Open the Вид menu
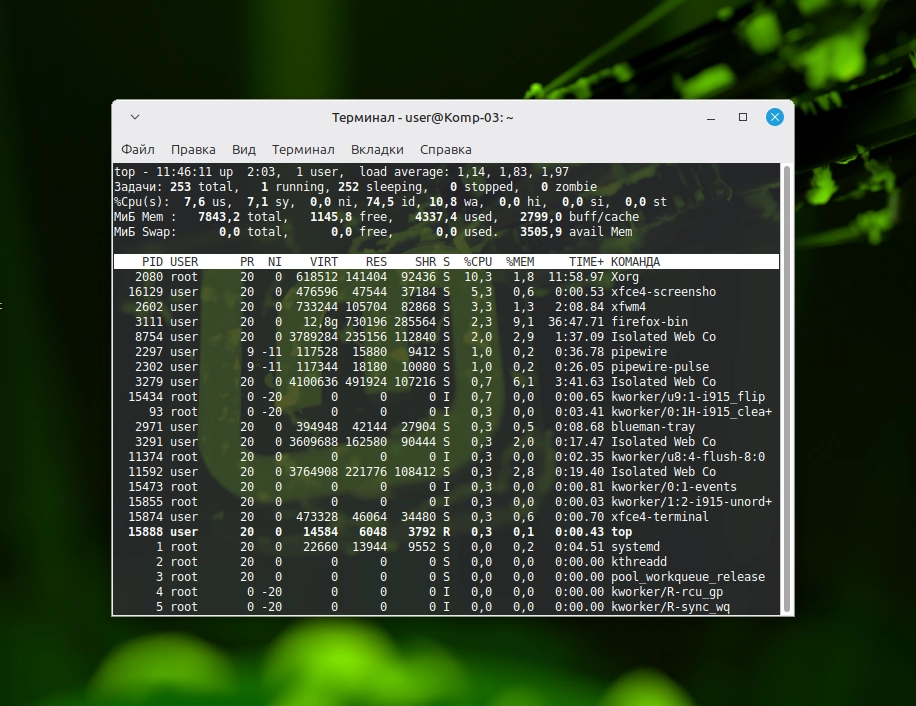916x706 pixels. (244, 149)
